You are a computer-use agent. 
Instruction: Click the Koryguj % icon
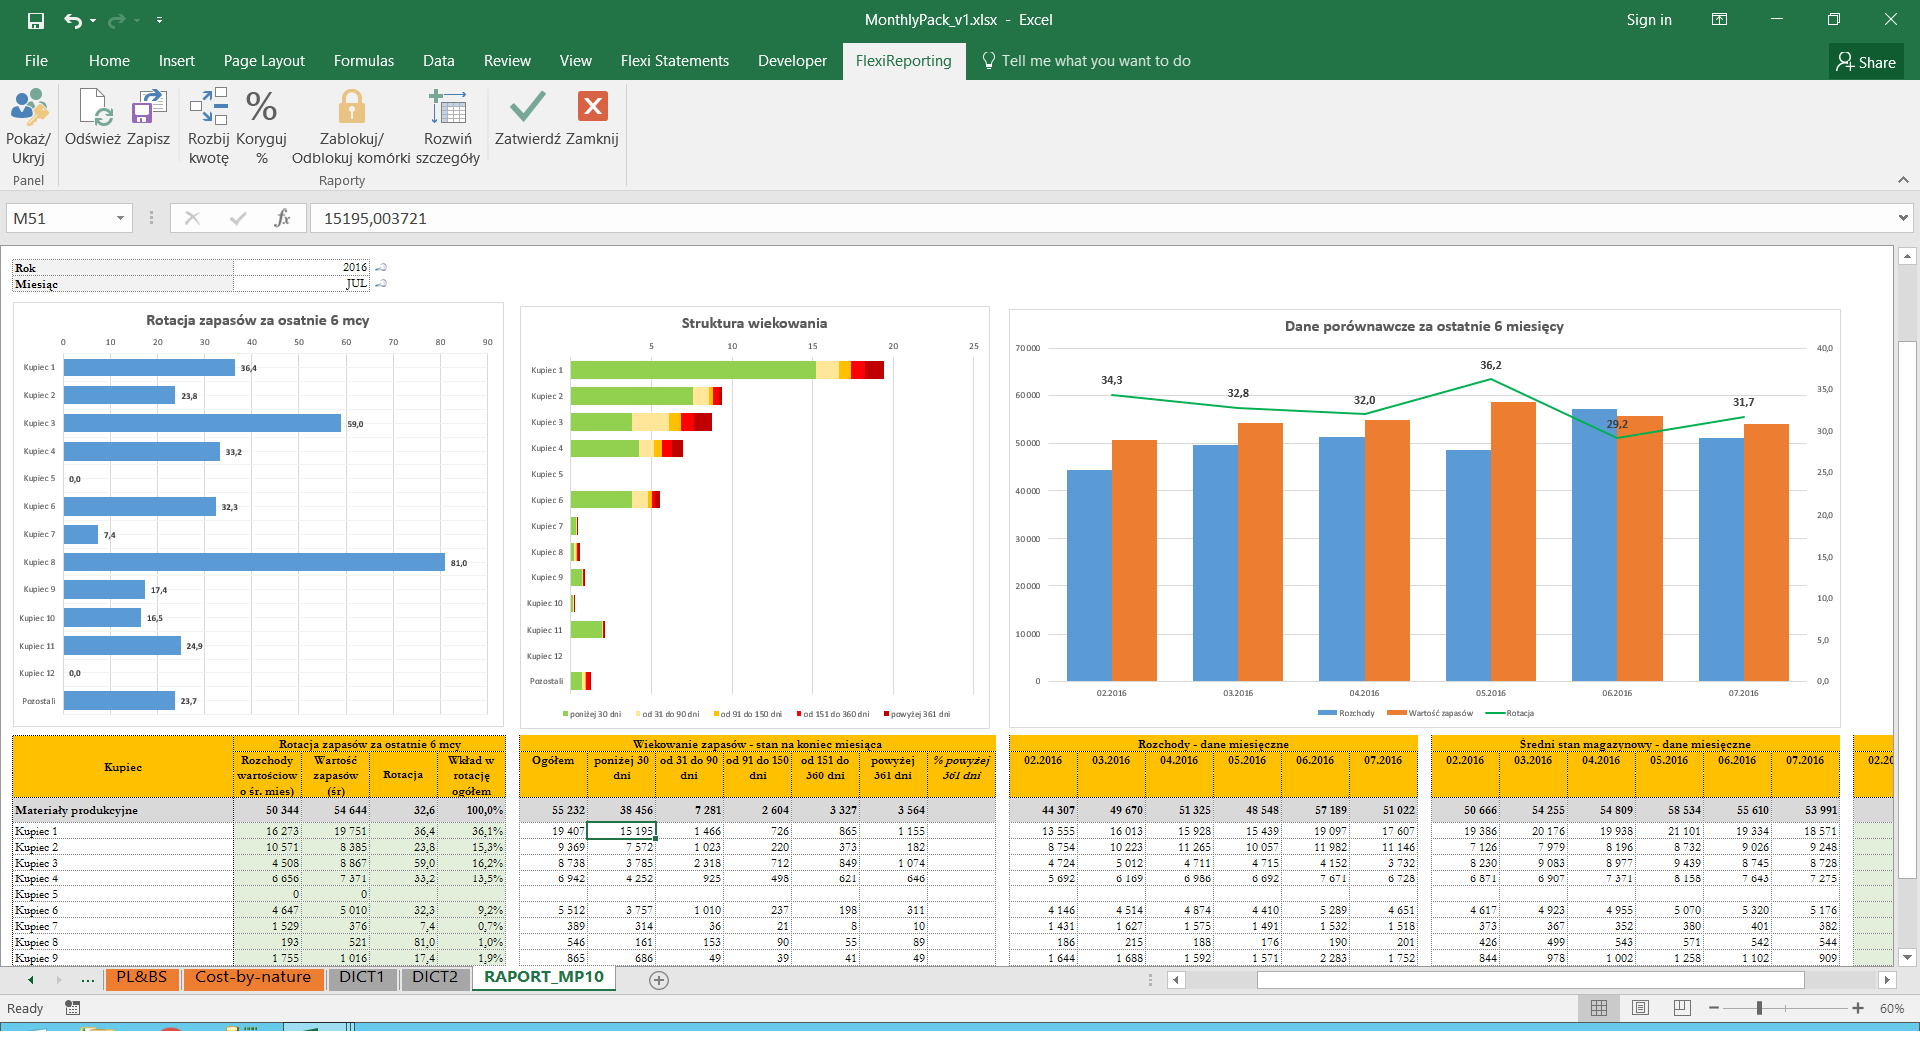click(x=261, y=108)
